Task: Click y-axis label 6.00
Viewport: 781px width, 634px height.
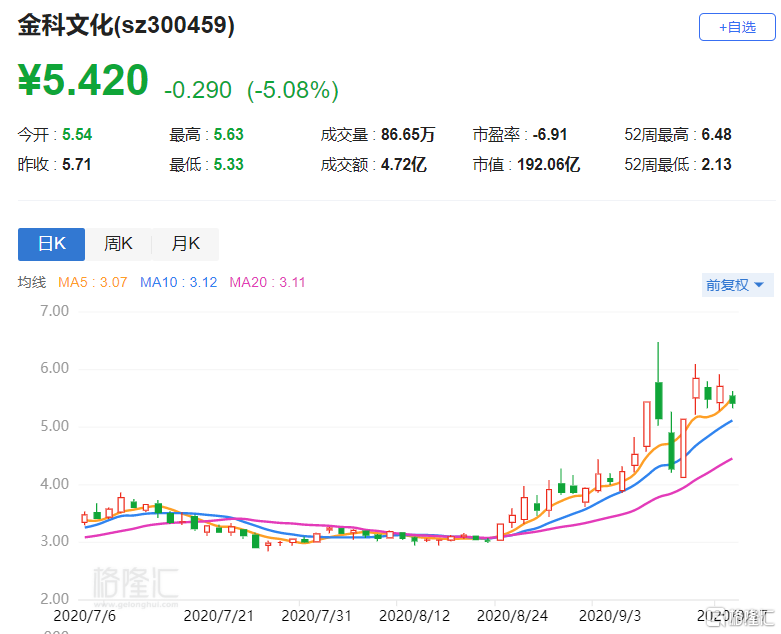Action: point(54,368)
